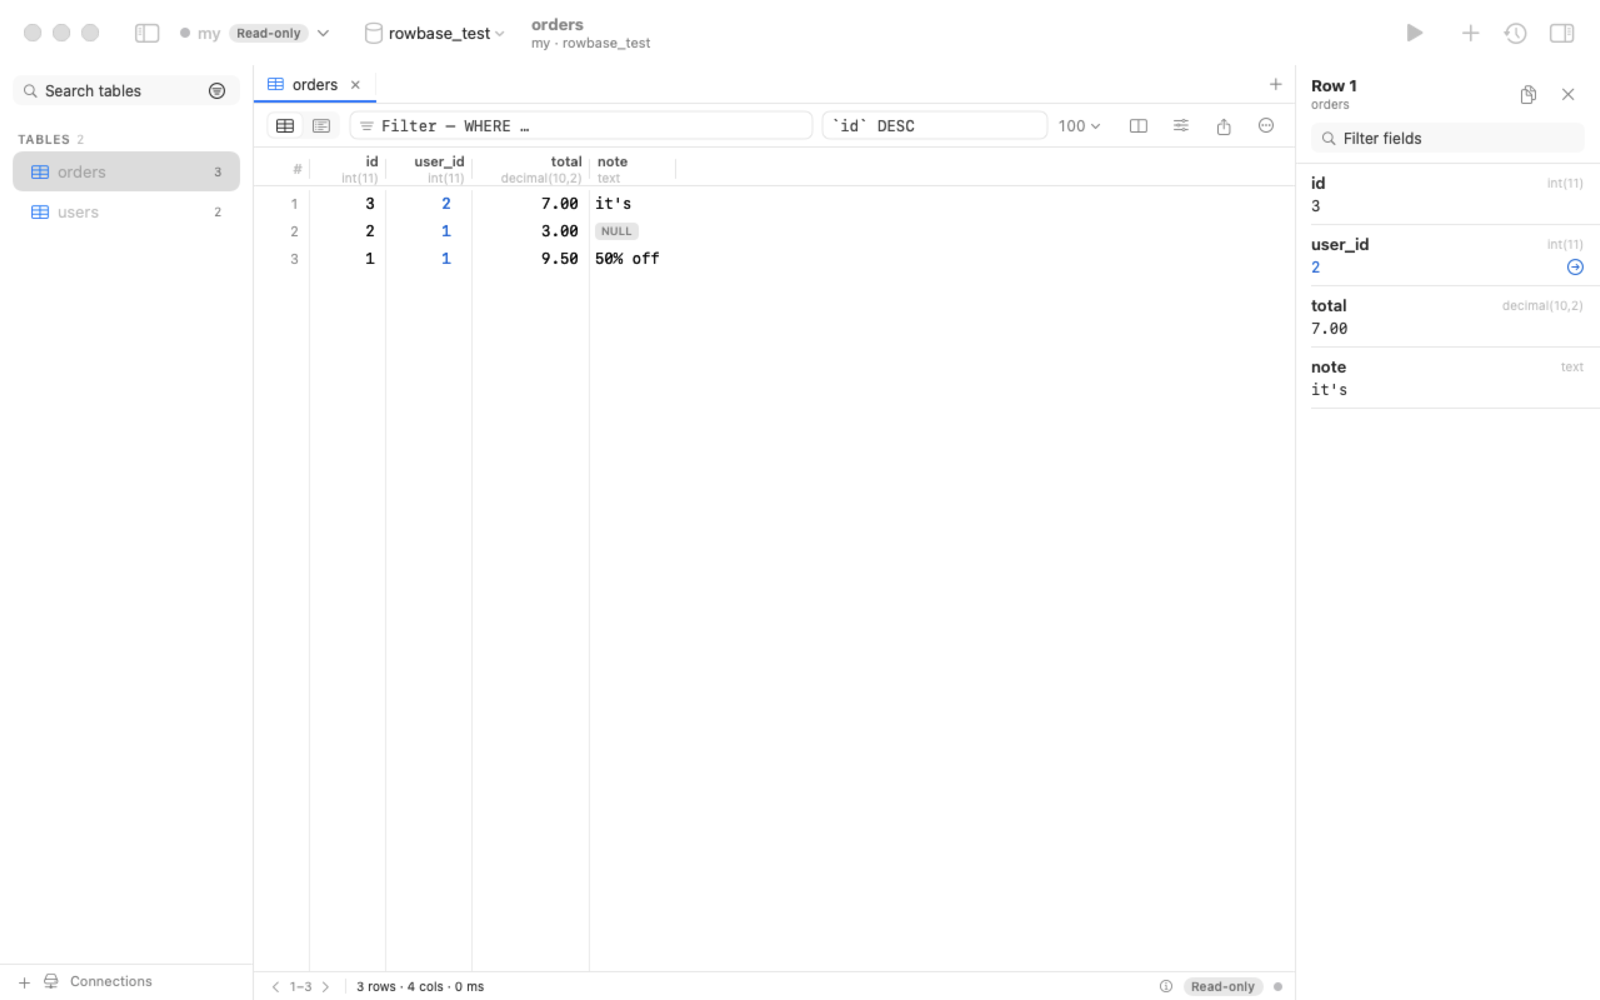Close the Row 1 detail panel
Viewport: 1600px width, 1000px height.
tap(1568, 94)
